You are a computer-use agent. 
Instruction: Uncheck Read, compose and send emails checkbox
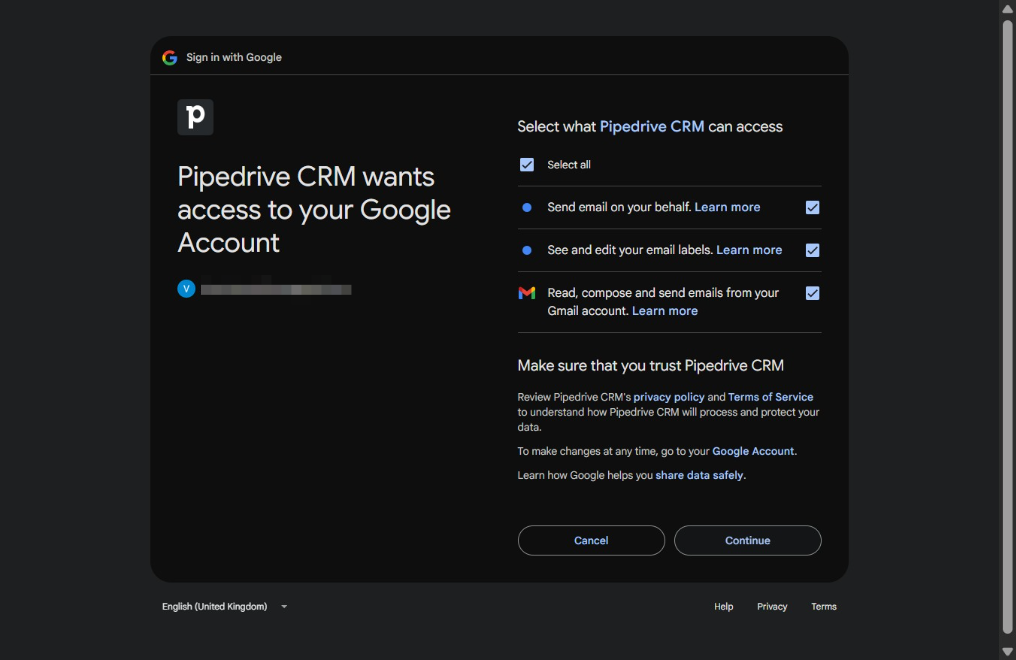pyautogui.click(x=812, y=293)
